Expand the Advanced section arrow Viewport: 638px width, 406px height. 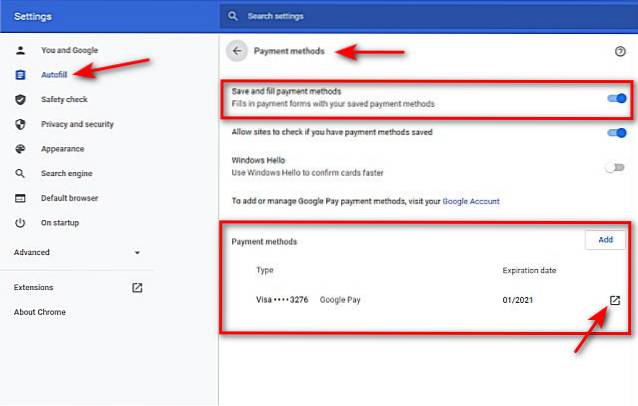(x=137, y=253)
